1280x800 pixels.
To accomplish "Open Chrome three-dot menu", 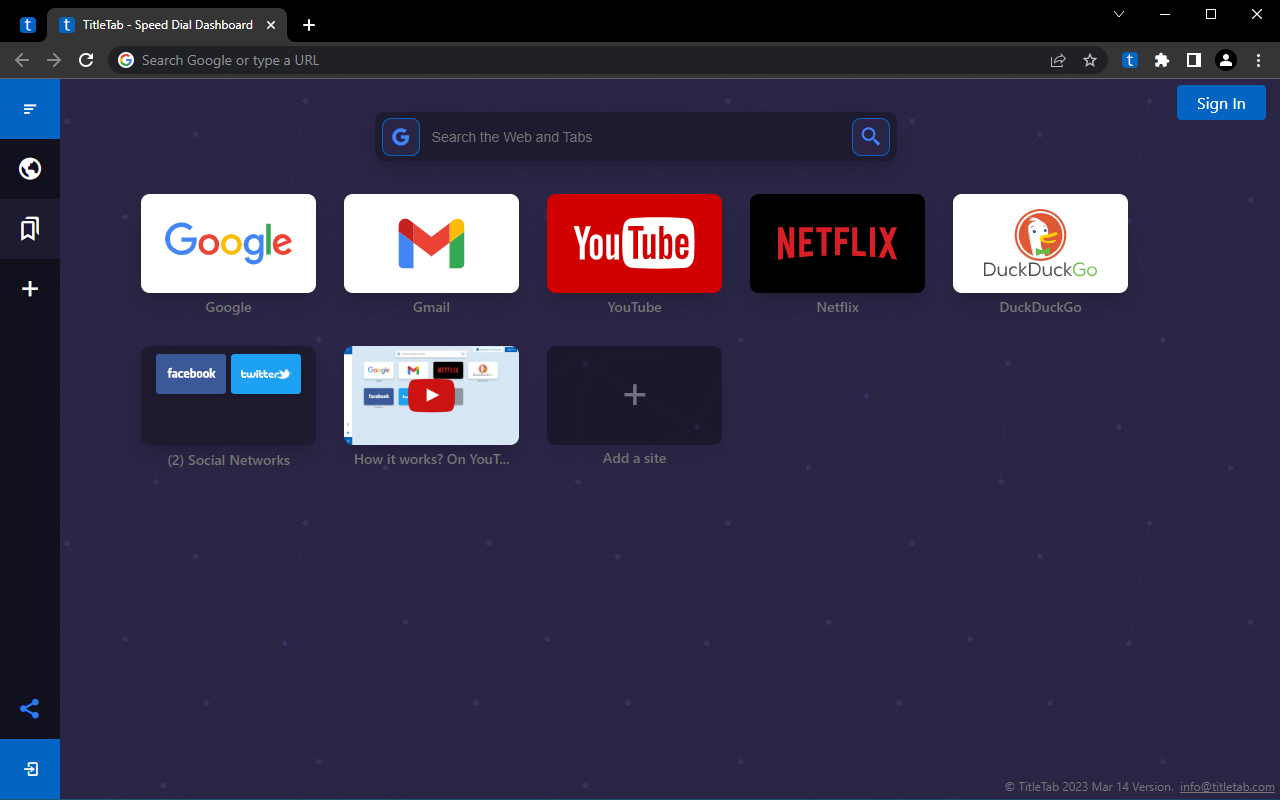I will (1258, 60).
